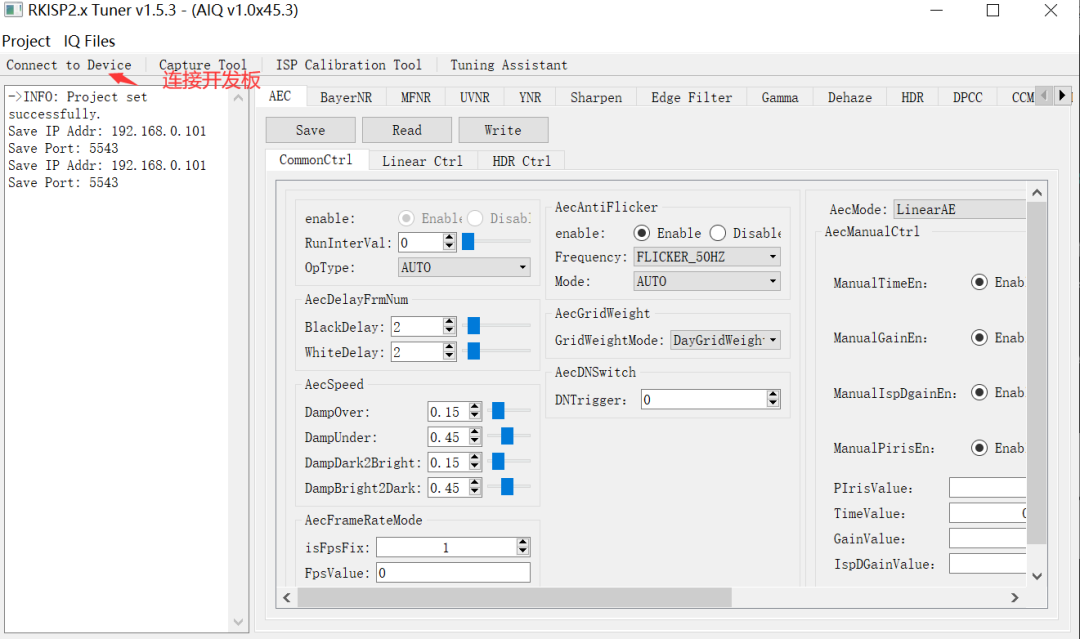
Task: Expand the OpType AUTO dropdown
Action: coord(464,267)
